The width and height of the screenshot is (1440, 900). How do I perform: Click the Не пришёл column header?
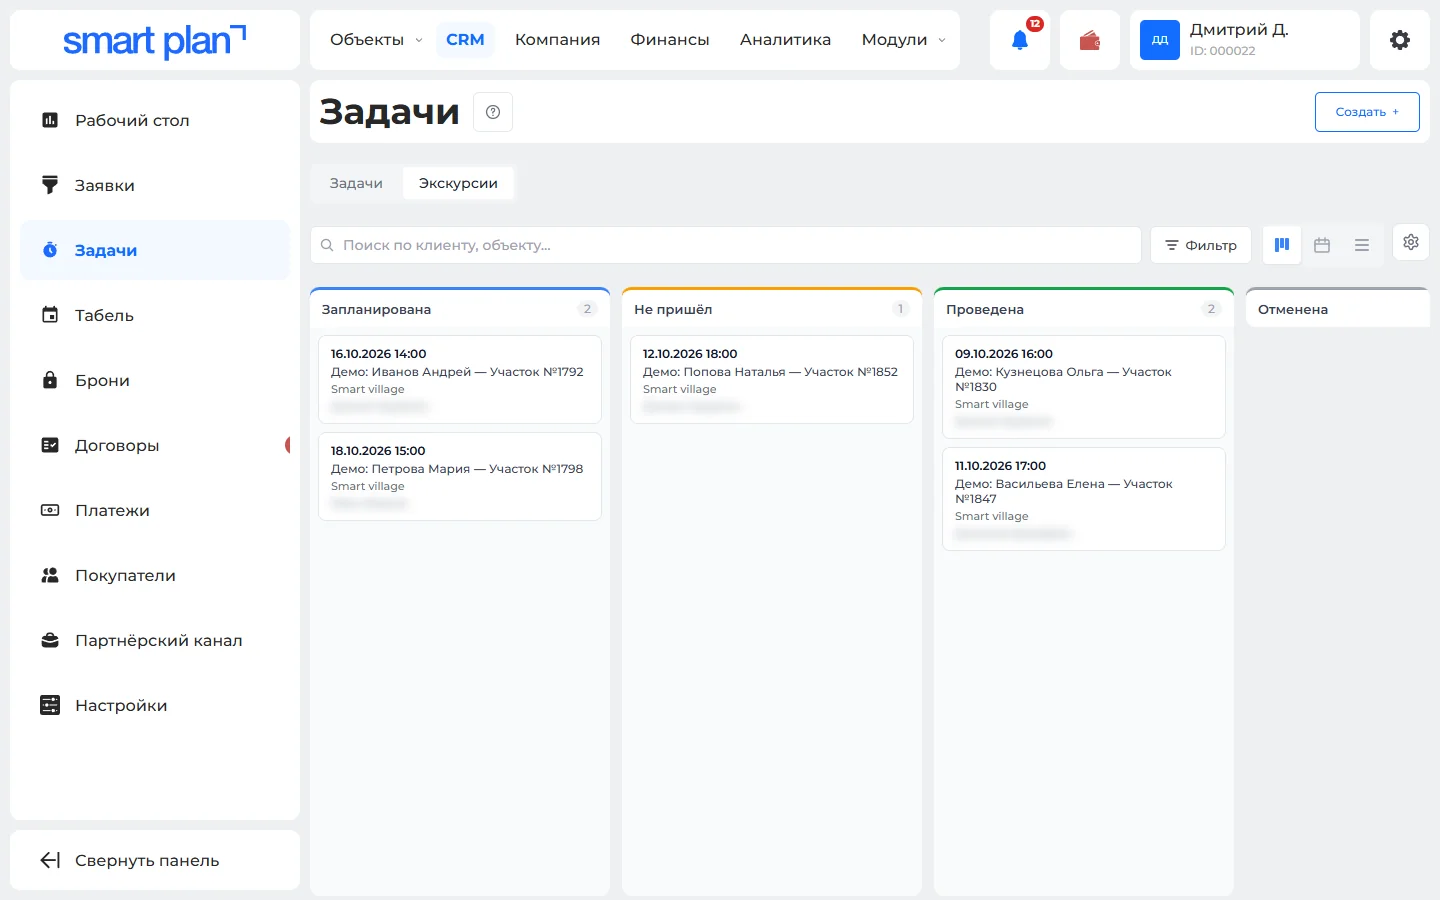pos(772,309)
